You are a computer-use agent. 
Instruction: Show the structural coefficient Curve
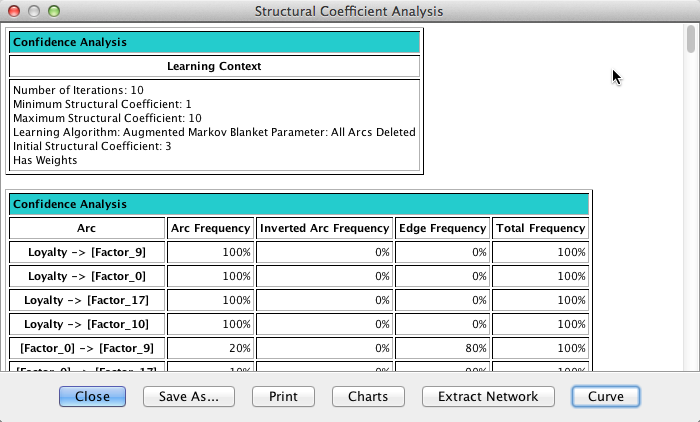click(x=606, y=397)
